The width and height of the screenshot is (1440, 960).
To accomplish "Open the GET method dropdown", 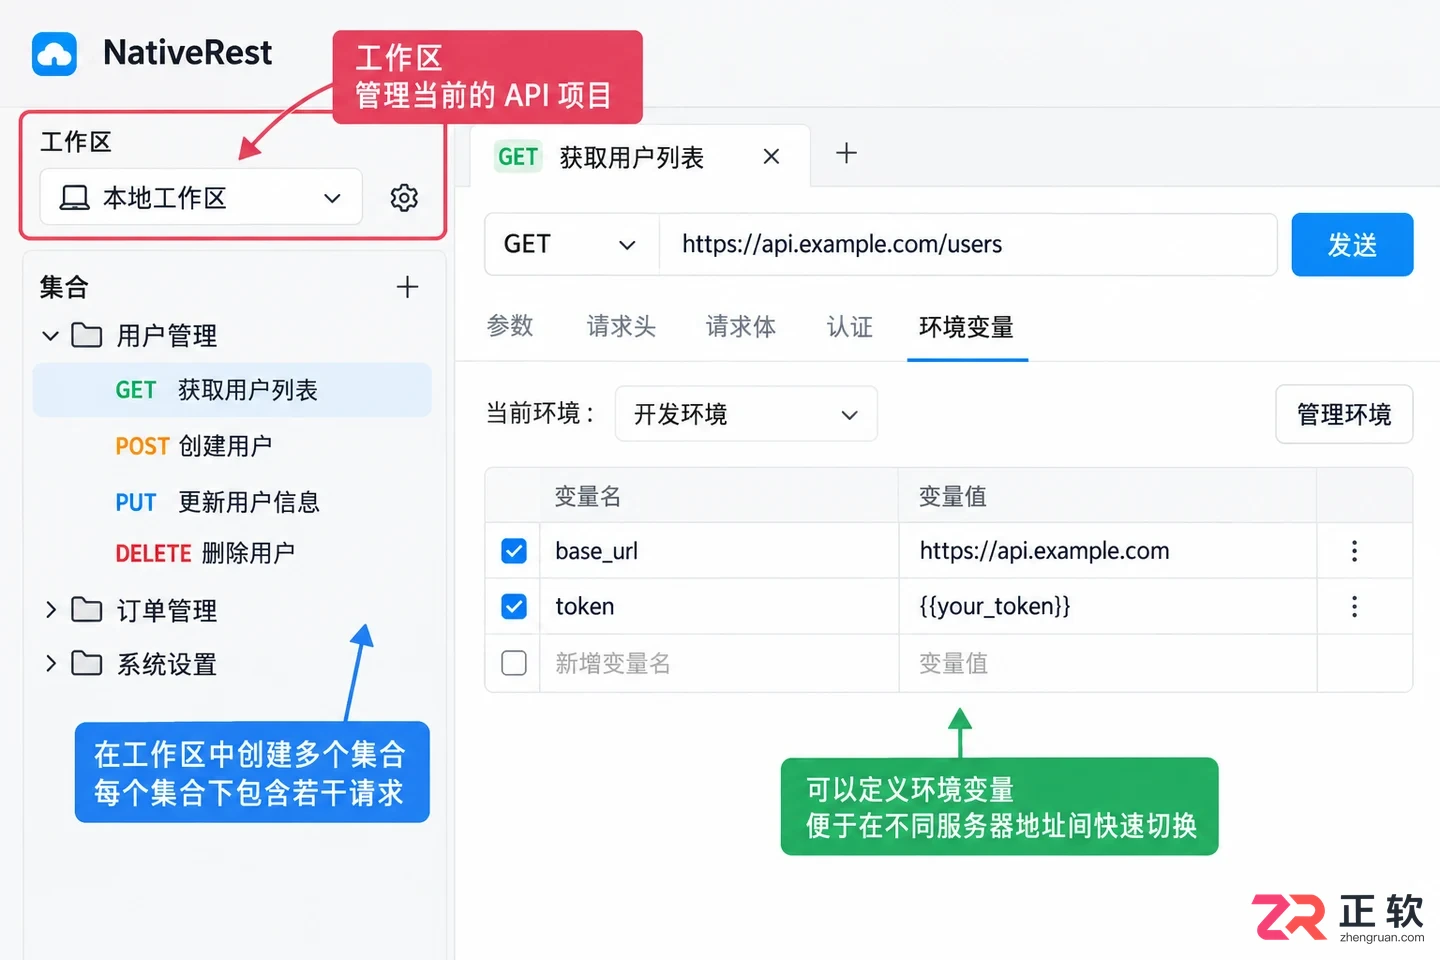I will tap(572, 244).
